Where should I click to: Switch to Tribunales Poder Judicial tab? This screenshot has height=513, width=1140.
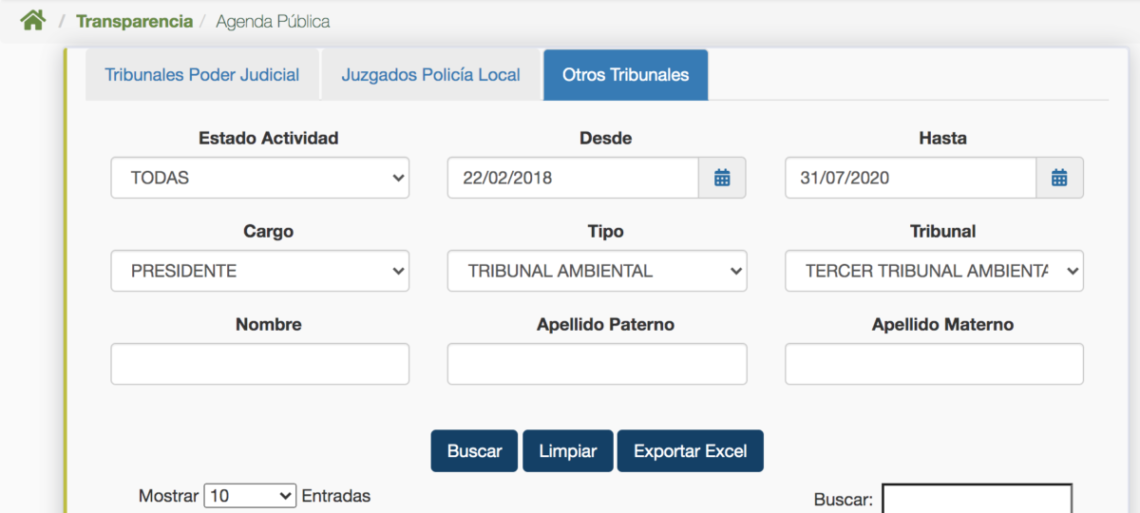click(x=202, y=75)
